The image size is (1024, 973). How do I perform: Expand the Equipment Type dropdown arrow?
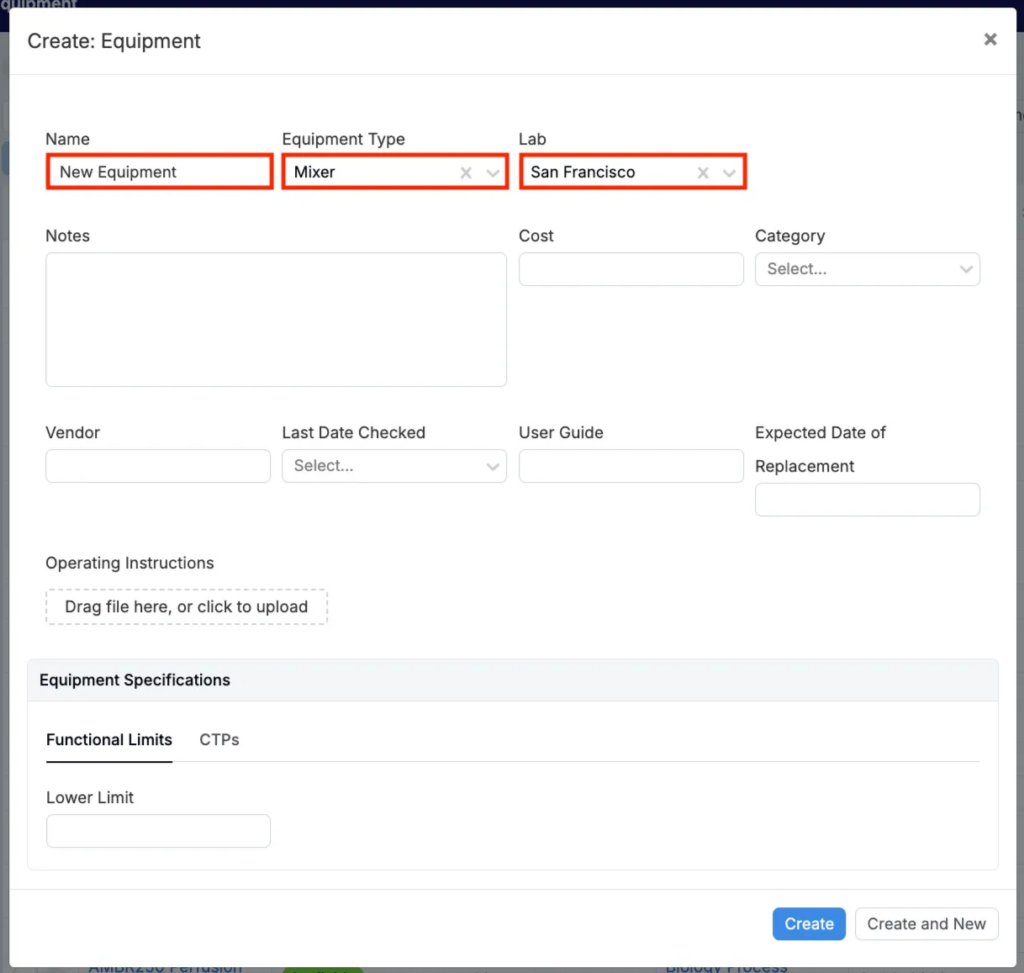click(492, 173)
